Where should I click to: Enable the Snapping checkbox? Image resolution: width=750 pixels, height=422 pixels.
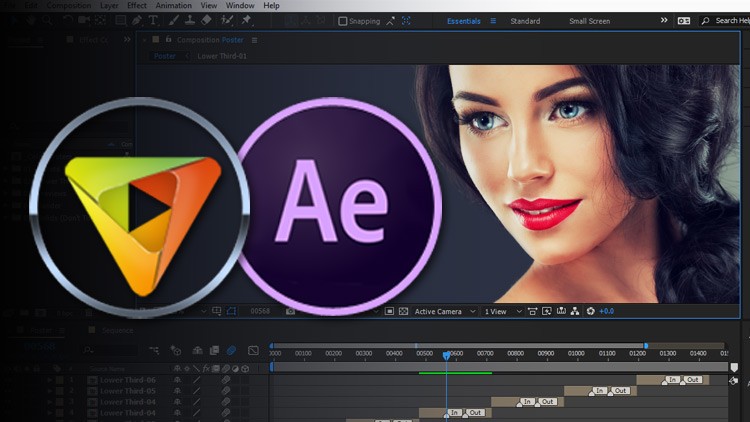pos(342,21)
